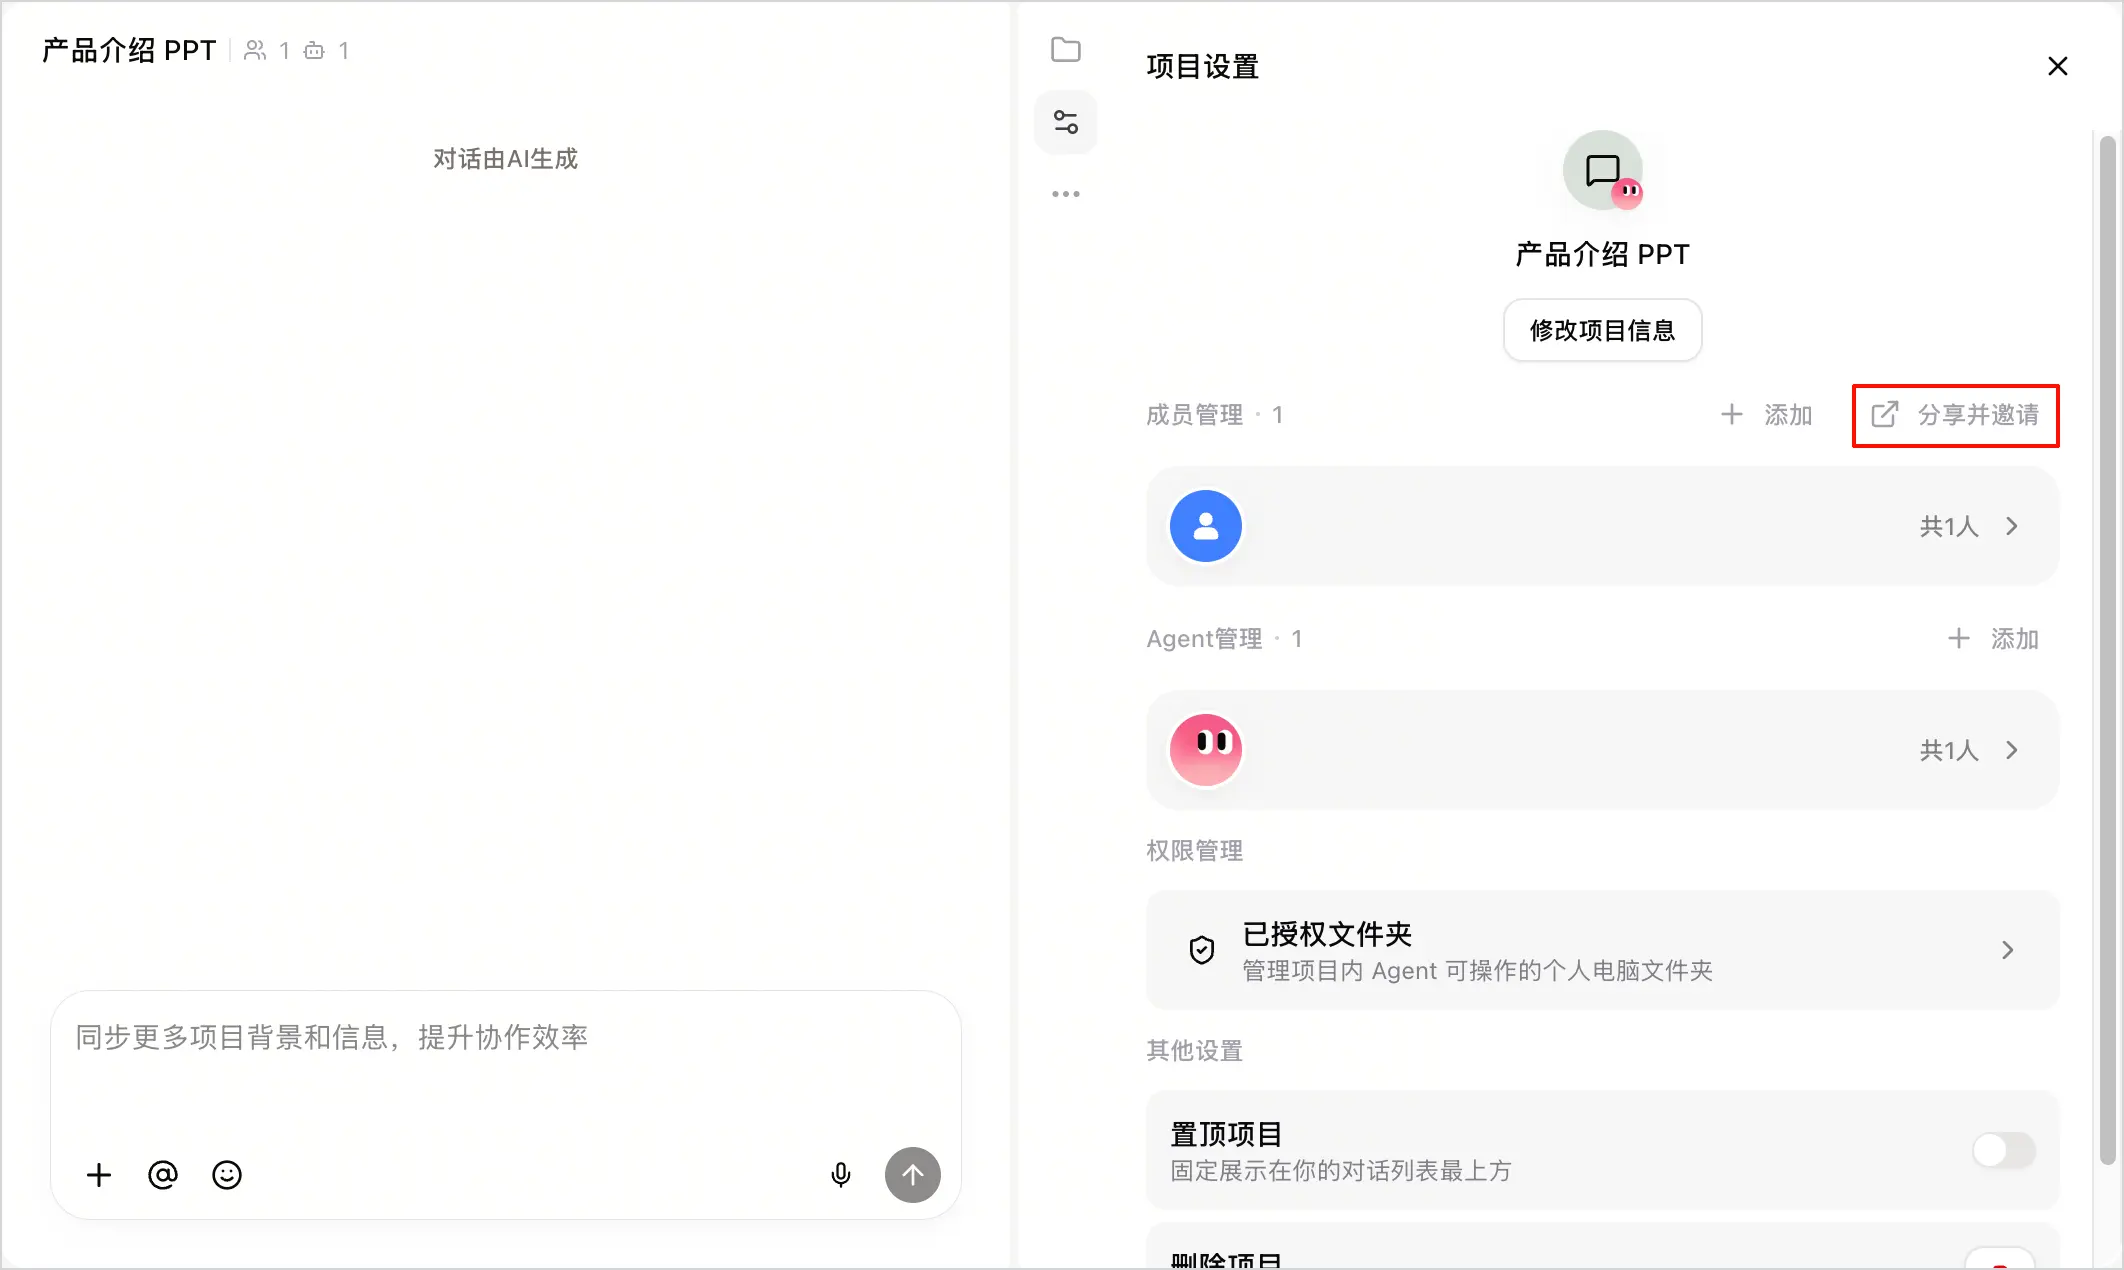
Task: Click the @ mention icon
Action: pyautogui.click(x=163, y=1175)
